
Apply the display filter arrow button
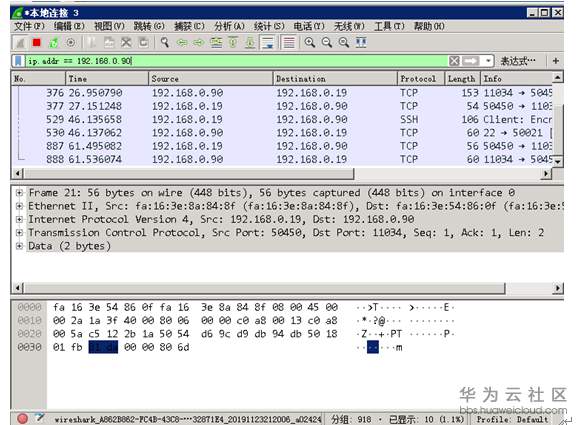click(x=471, y=61)
